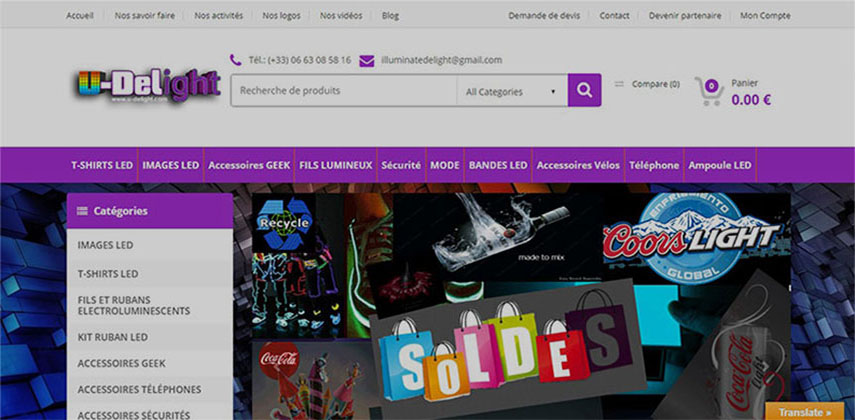
Task: Go to Accueil page
Action: tap(80, 16)
